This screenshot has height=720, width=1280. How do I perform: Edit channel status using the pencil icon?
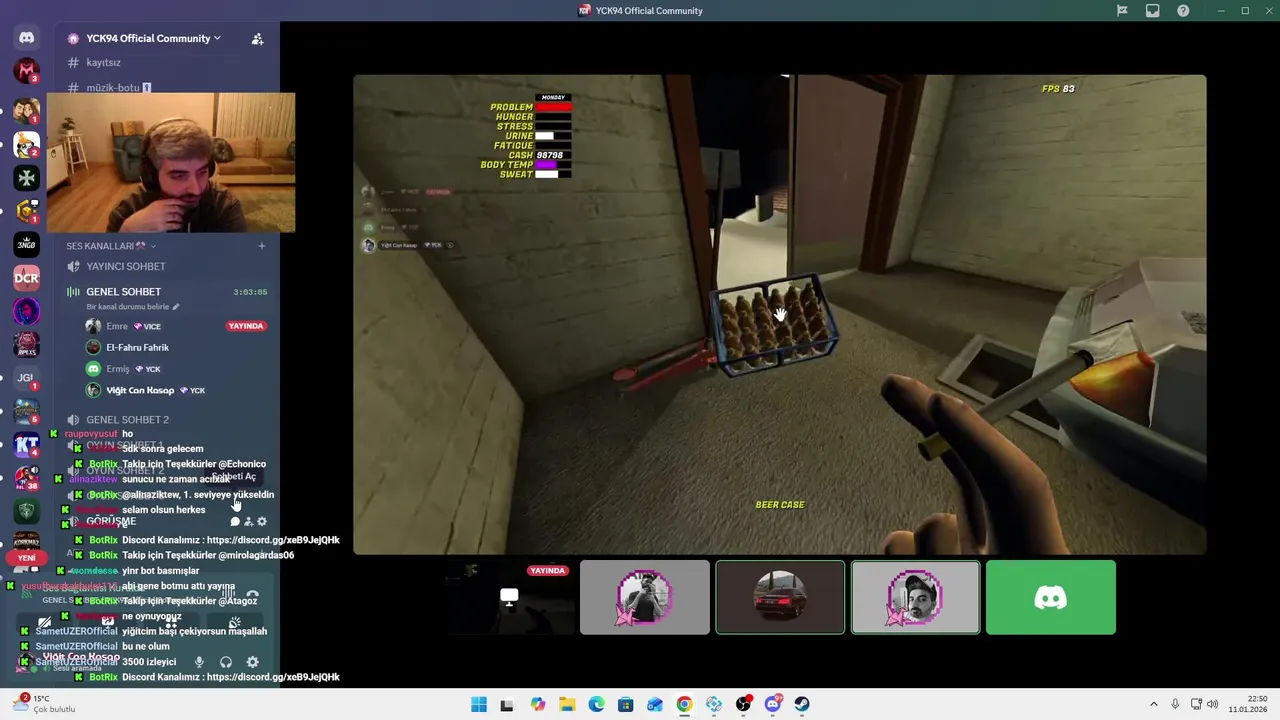tap(176, 307)
